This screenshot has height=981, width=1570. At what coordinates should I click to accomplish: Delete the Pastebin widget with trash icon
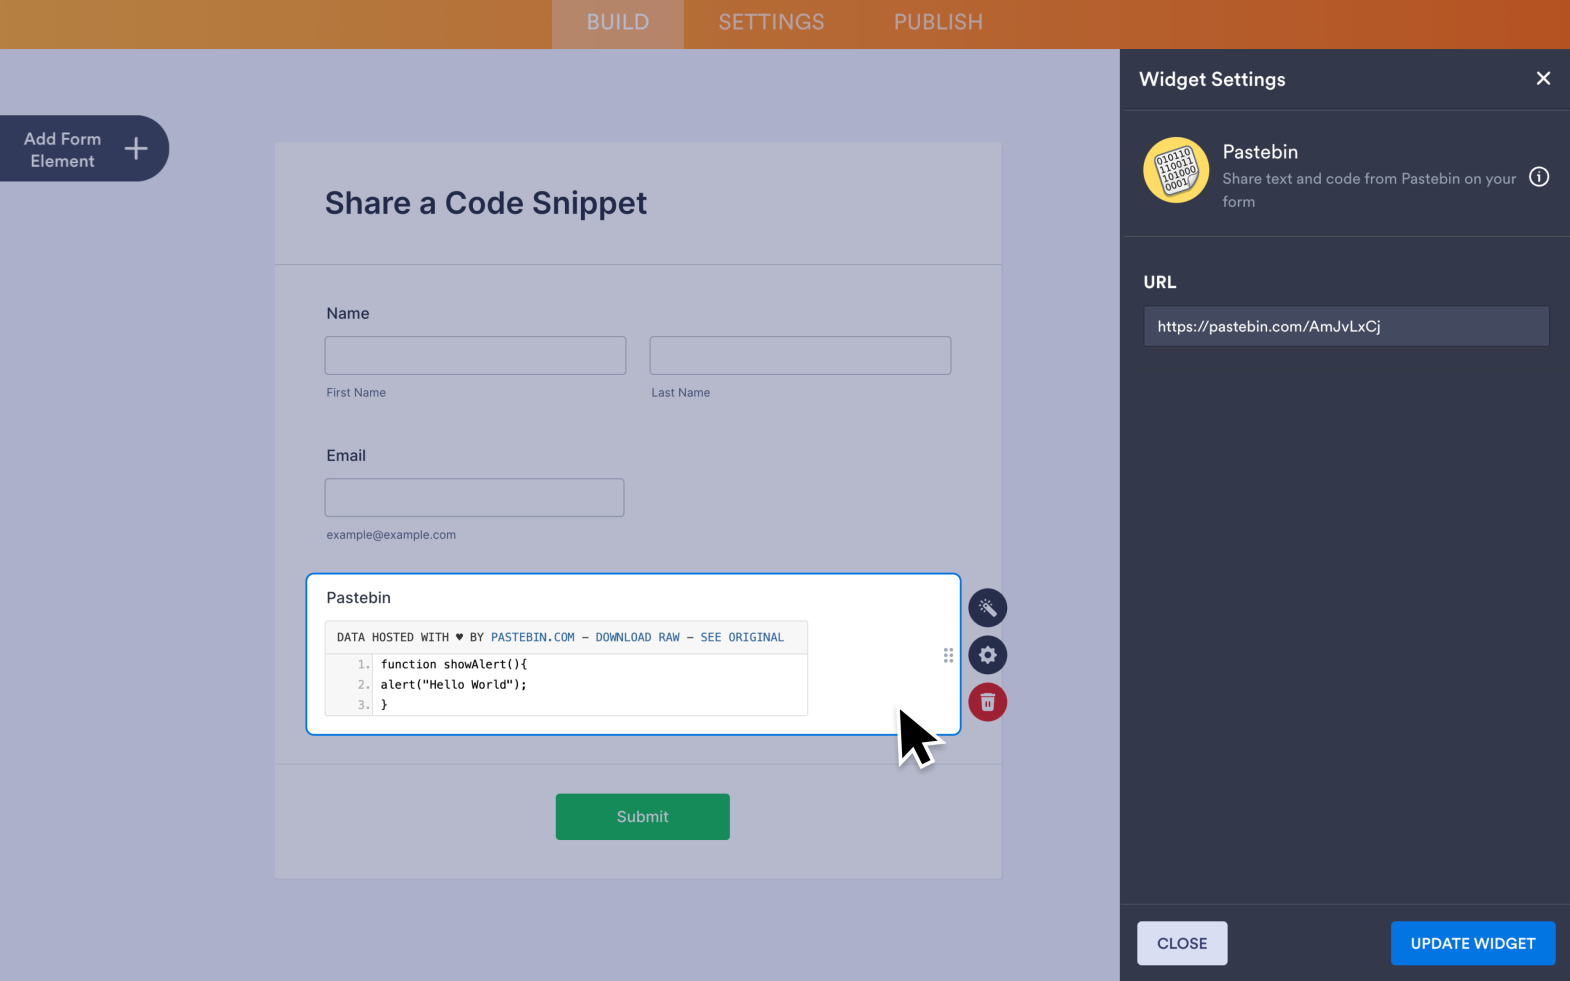click(x=987, y=702)
